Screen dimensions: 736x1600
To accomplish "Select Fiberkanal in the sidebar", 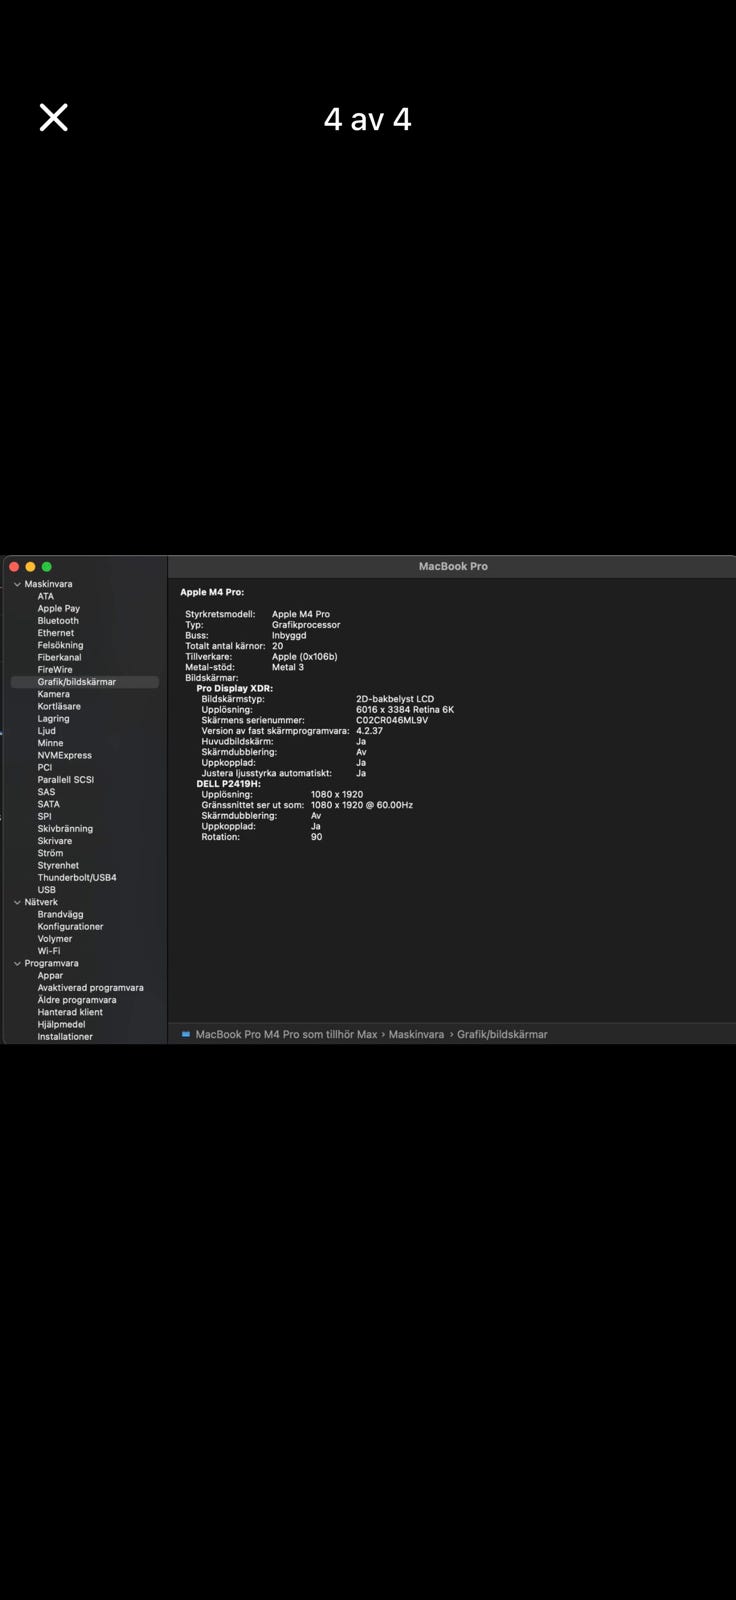I will point(60,657).
